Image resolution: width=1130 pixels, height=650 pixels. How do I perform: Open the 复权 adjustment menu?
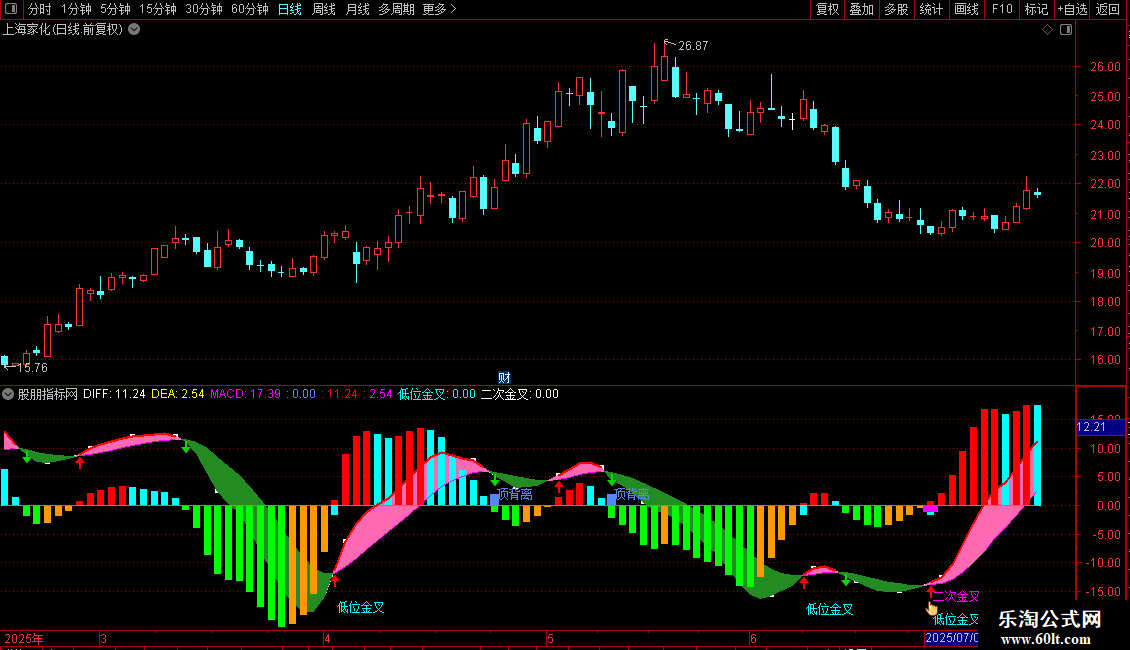[827, 9]
